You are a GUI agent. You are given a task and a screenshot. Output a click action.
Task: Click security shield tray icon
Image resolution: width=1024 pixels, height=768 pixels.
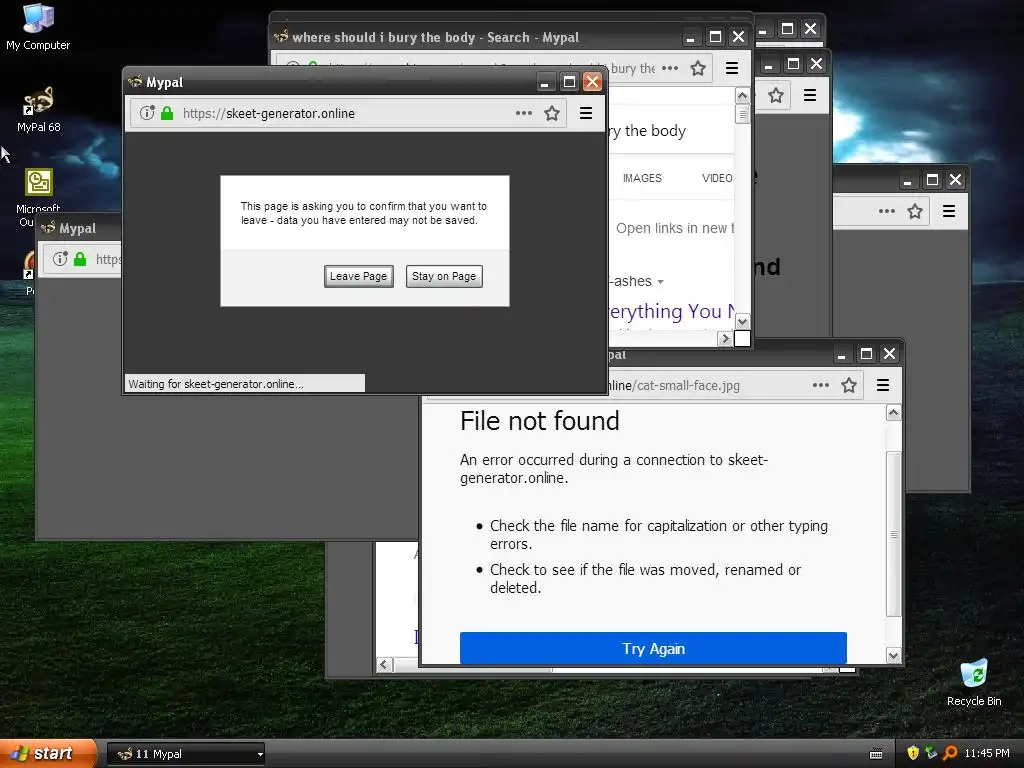click(x=912, y=753)
